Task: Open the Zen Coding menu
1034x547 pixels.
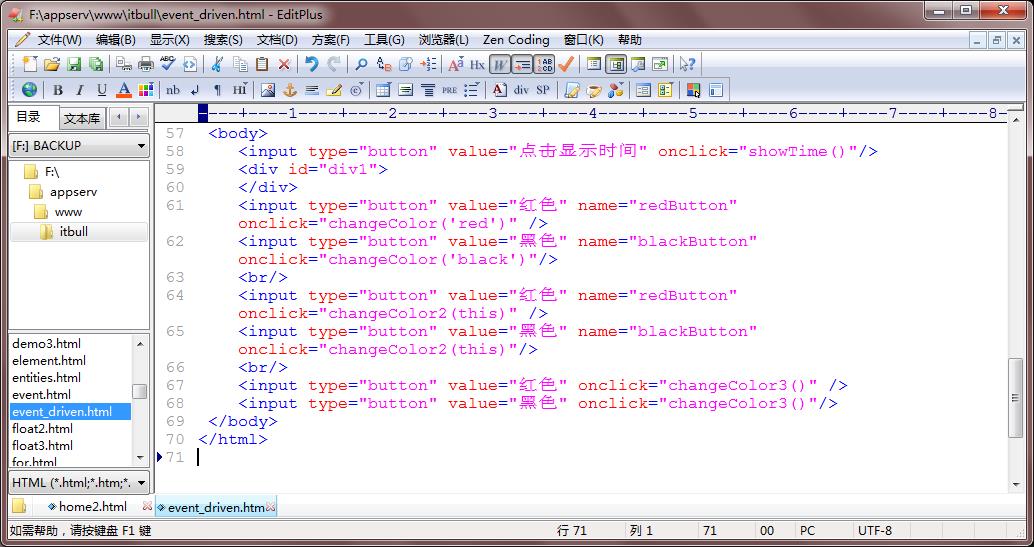Action: pyautogui.click(x=516, y=40)
